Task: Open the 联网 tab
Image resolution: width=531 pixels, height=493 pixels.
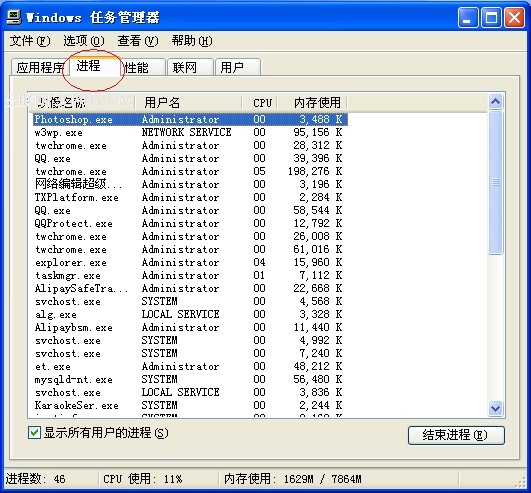Action: pos(190,67)
